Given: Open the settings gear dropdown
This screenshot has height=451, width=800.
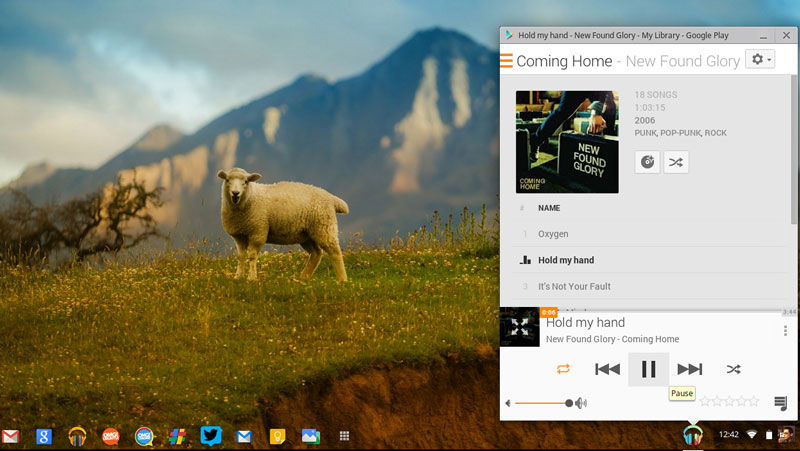Looking at the screenshot, I should (760, 59).
